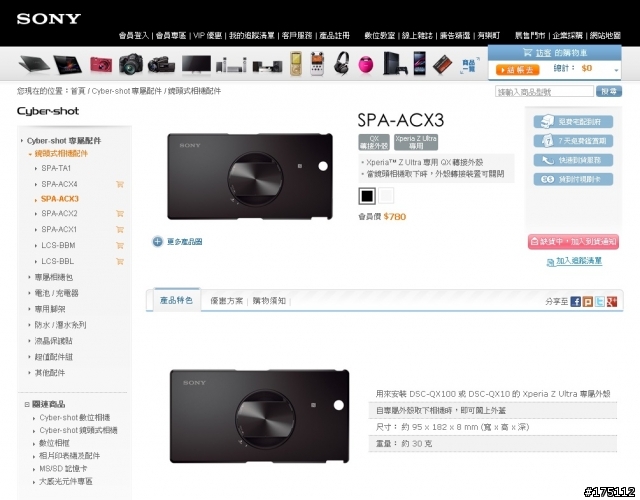The height and width of the screenshot is (500, 640).
Task: Switch to the 購物須知 tab
Action: [x=269, y=301]
